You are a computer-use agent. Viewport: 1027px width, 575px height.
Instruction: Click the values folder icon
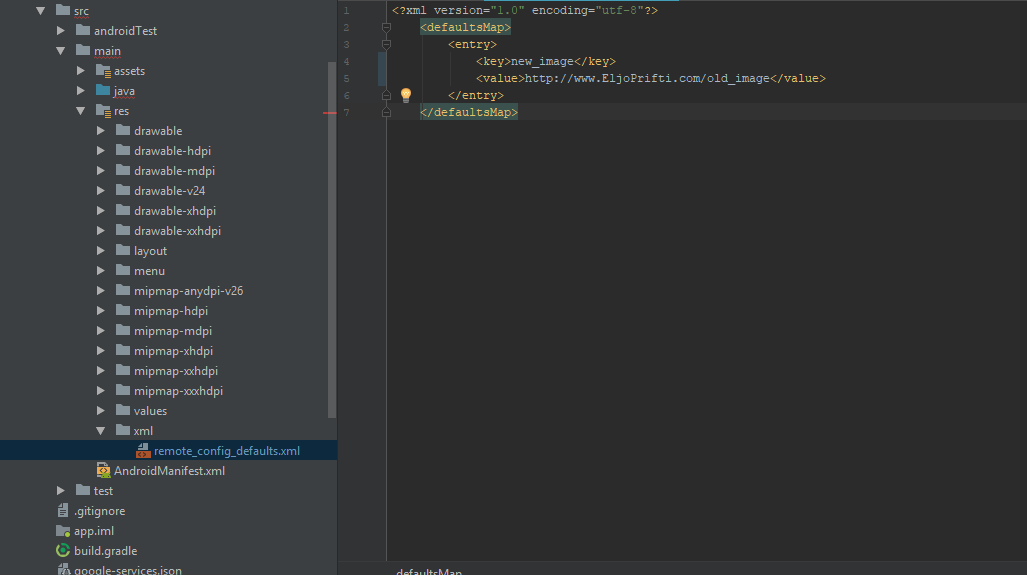[x=123, y=410]
